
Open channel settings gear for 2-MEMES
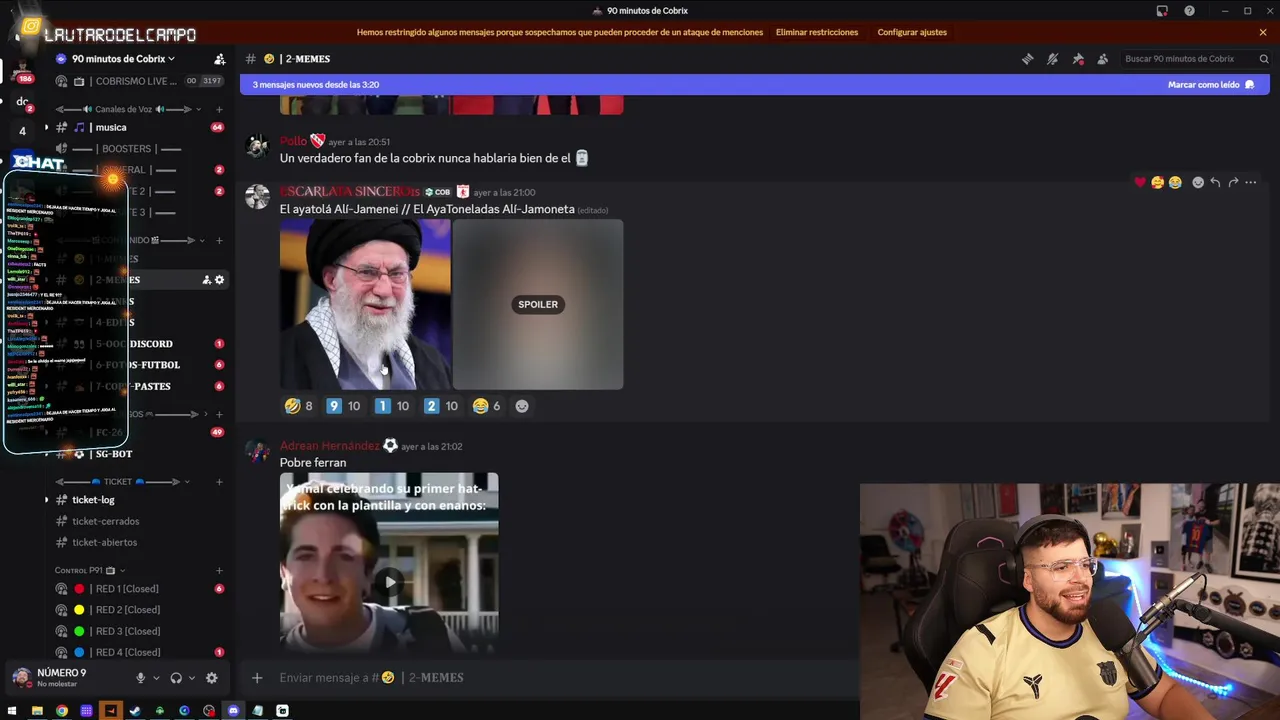[x=220, y=280]
